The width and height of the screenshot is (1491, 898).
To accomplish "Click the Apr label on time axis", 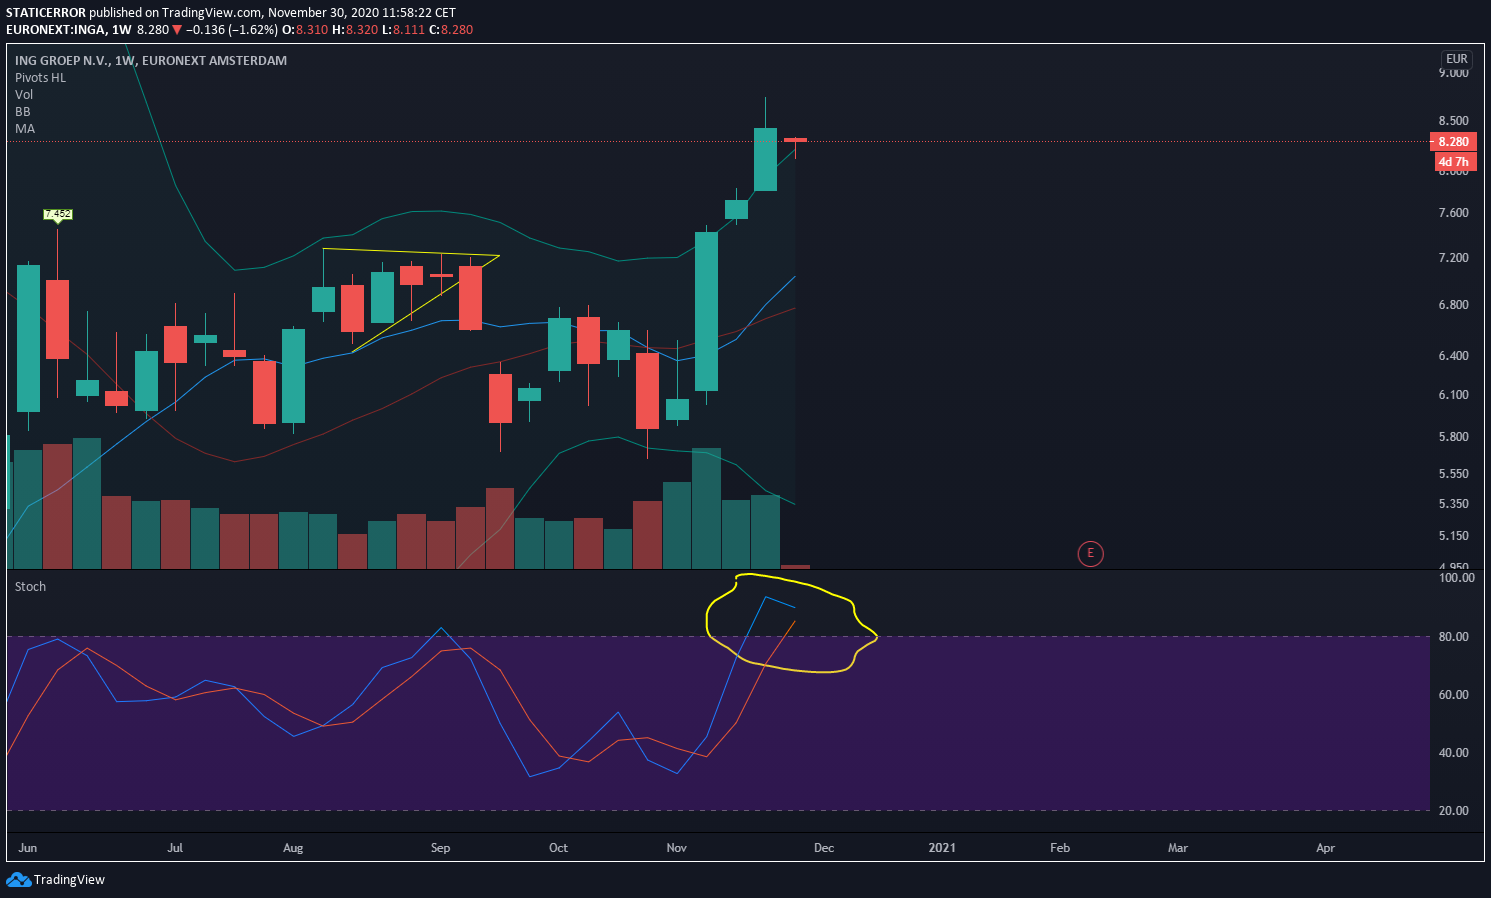I will tap(1325, 848).
